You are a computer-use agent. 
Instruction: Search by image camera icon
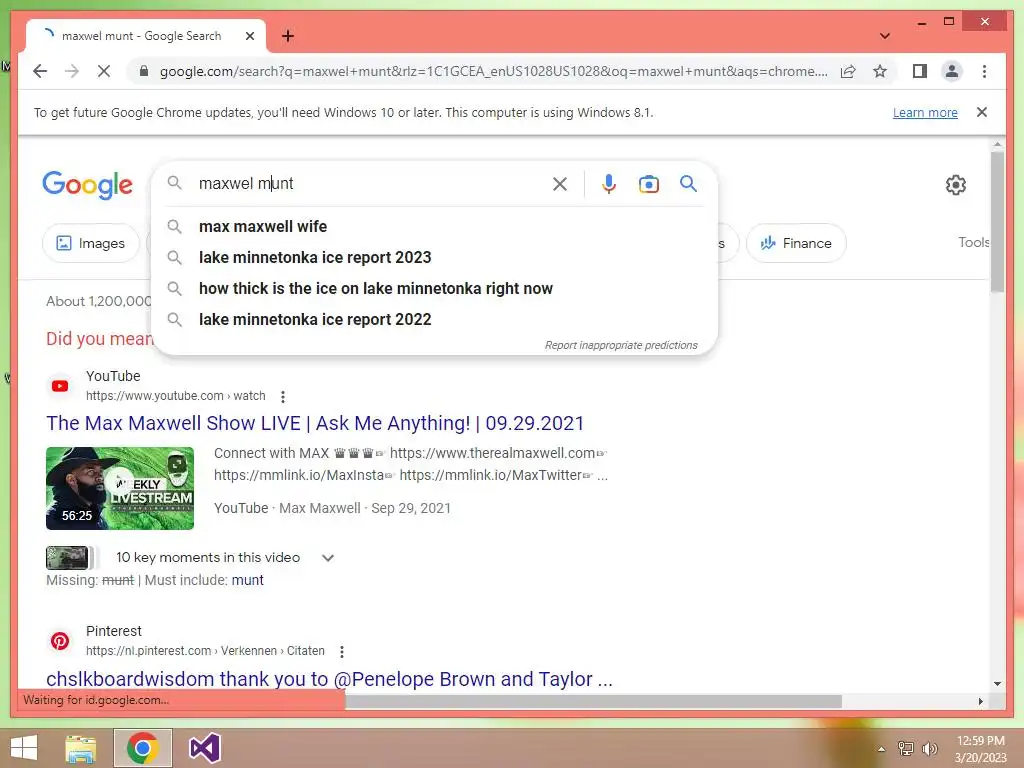pyautogui.click(x=648, y=184)
